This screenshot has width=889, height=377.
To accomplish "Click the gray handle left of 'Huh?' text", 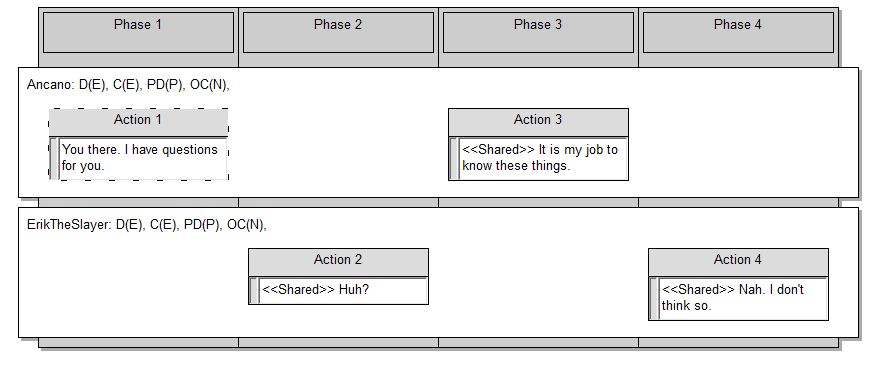I will [254, 290].
